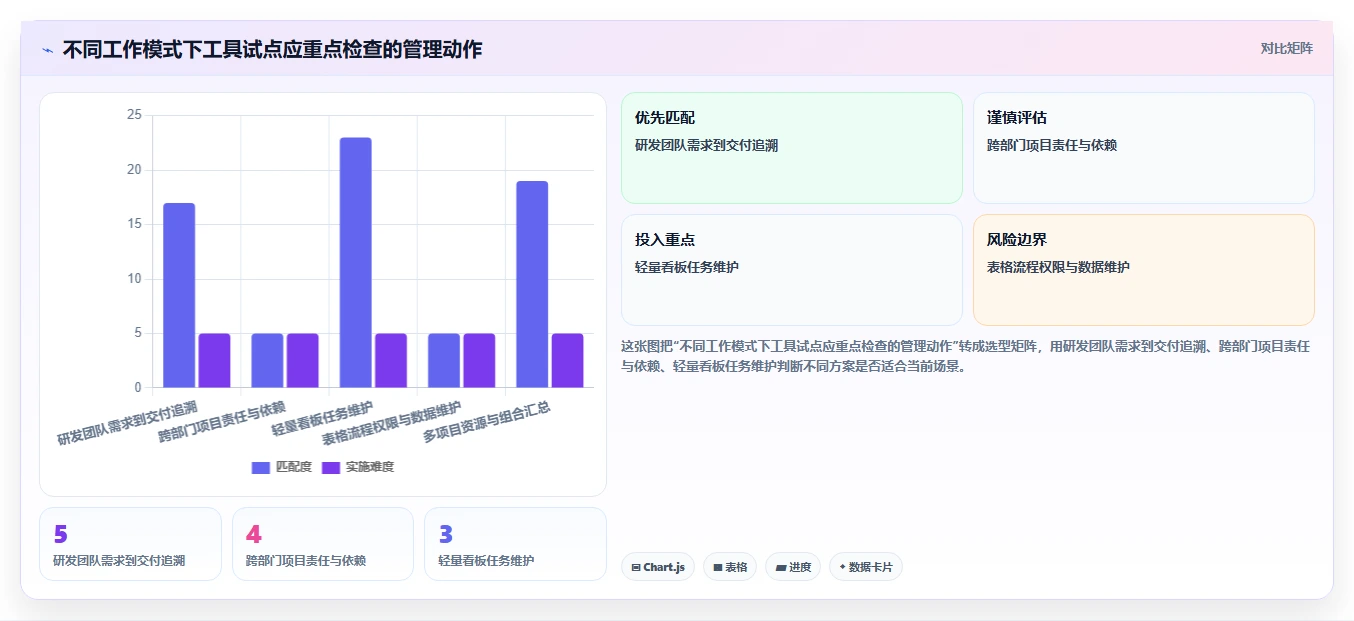The image size is (1354, 621).
Task: Click the 对比矩阵 label in the header
Action: [x=1287, y=48]
